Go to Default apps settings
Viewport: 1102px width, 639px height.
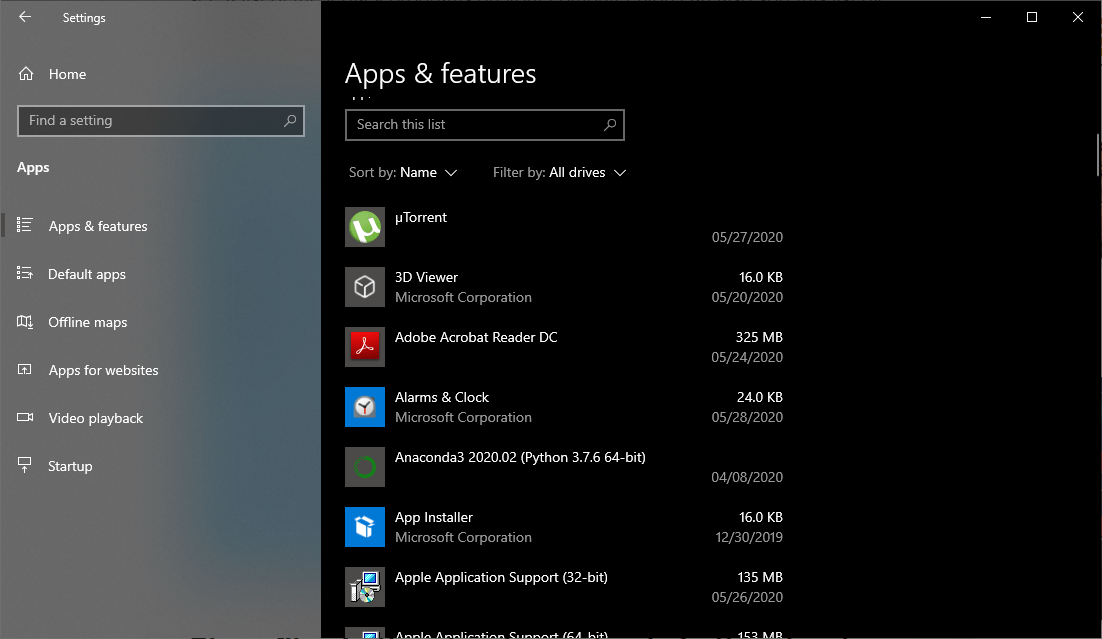[86, 274]
